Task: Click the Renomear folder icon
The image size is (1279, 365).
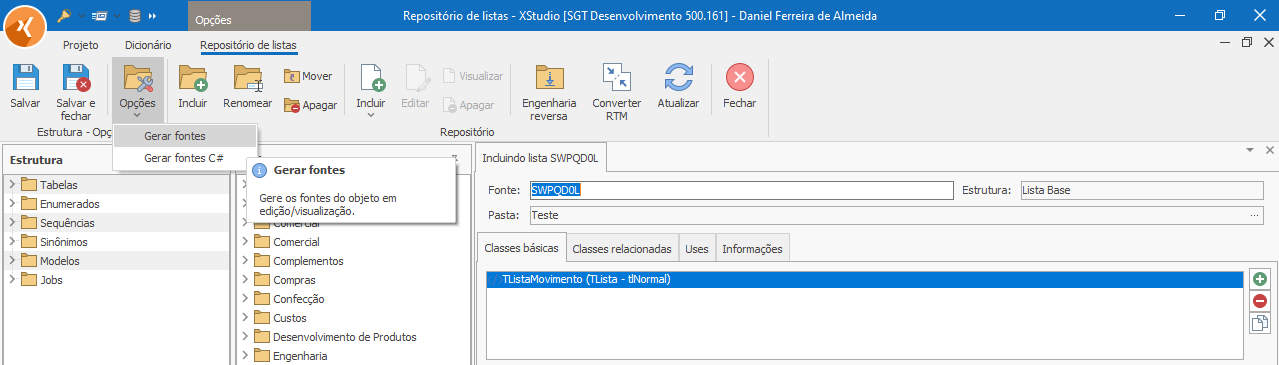Action: (x=247, y=78)
